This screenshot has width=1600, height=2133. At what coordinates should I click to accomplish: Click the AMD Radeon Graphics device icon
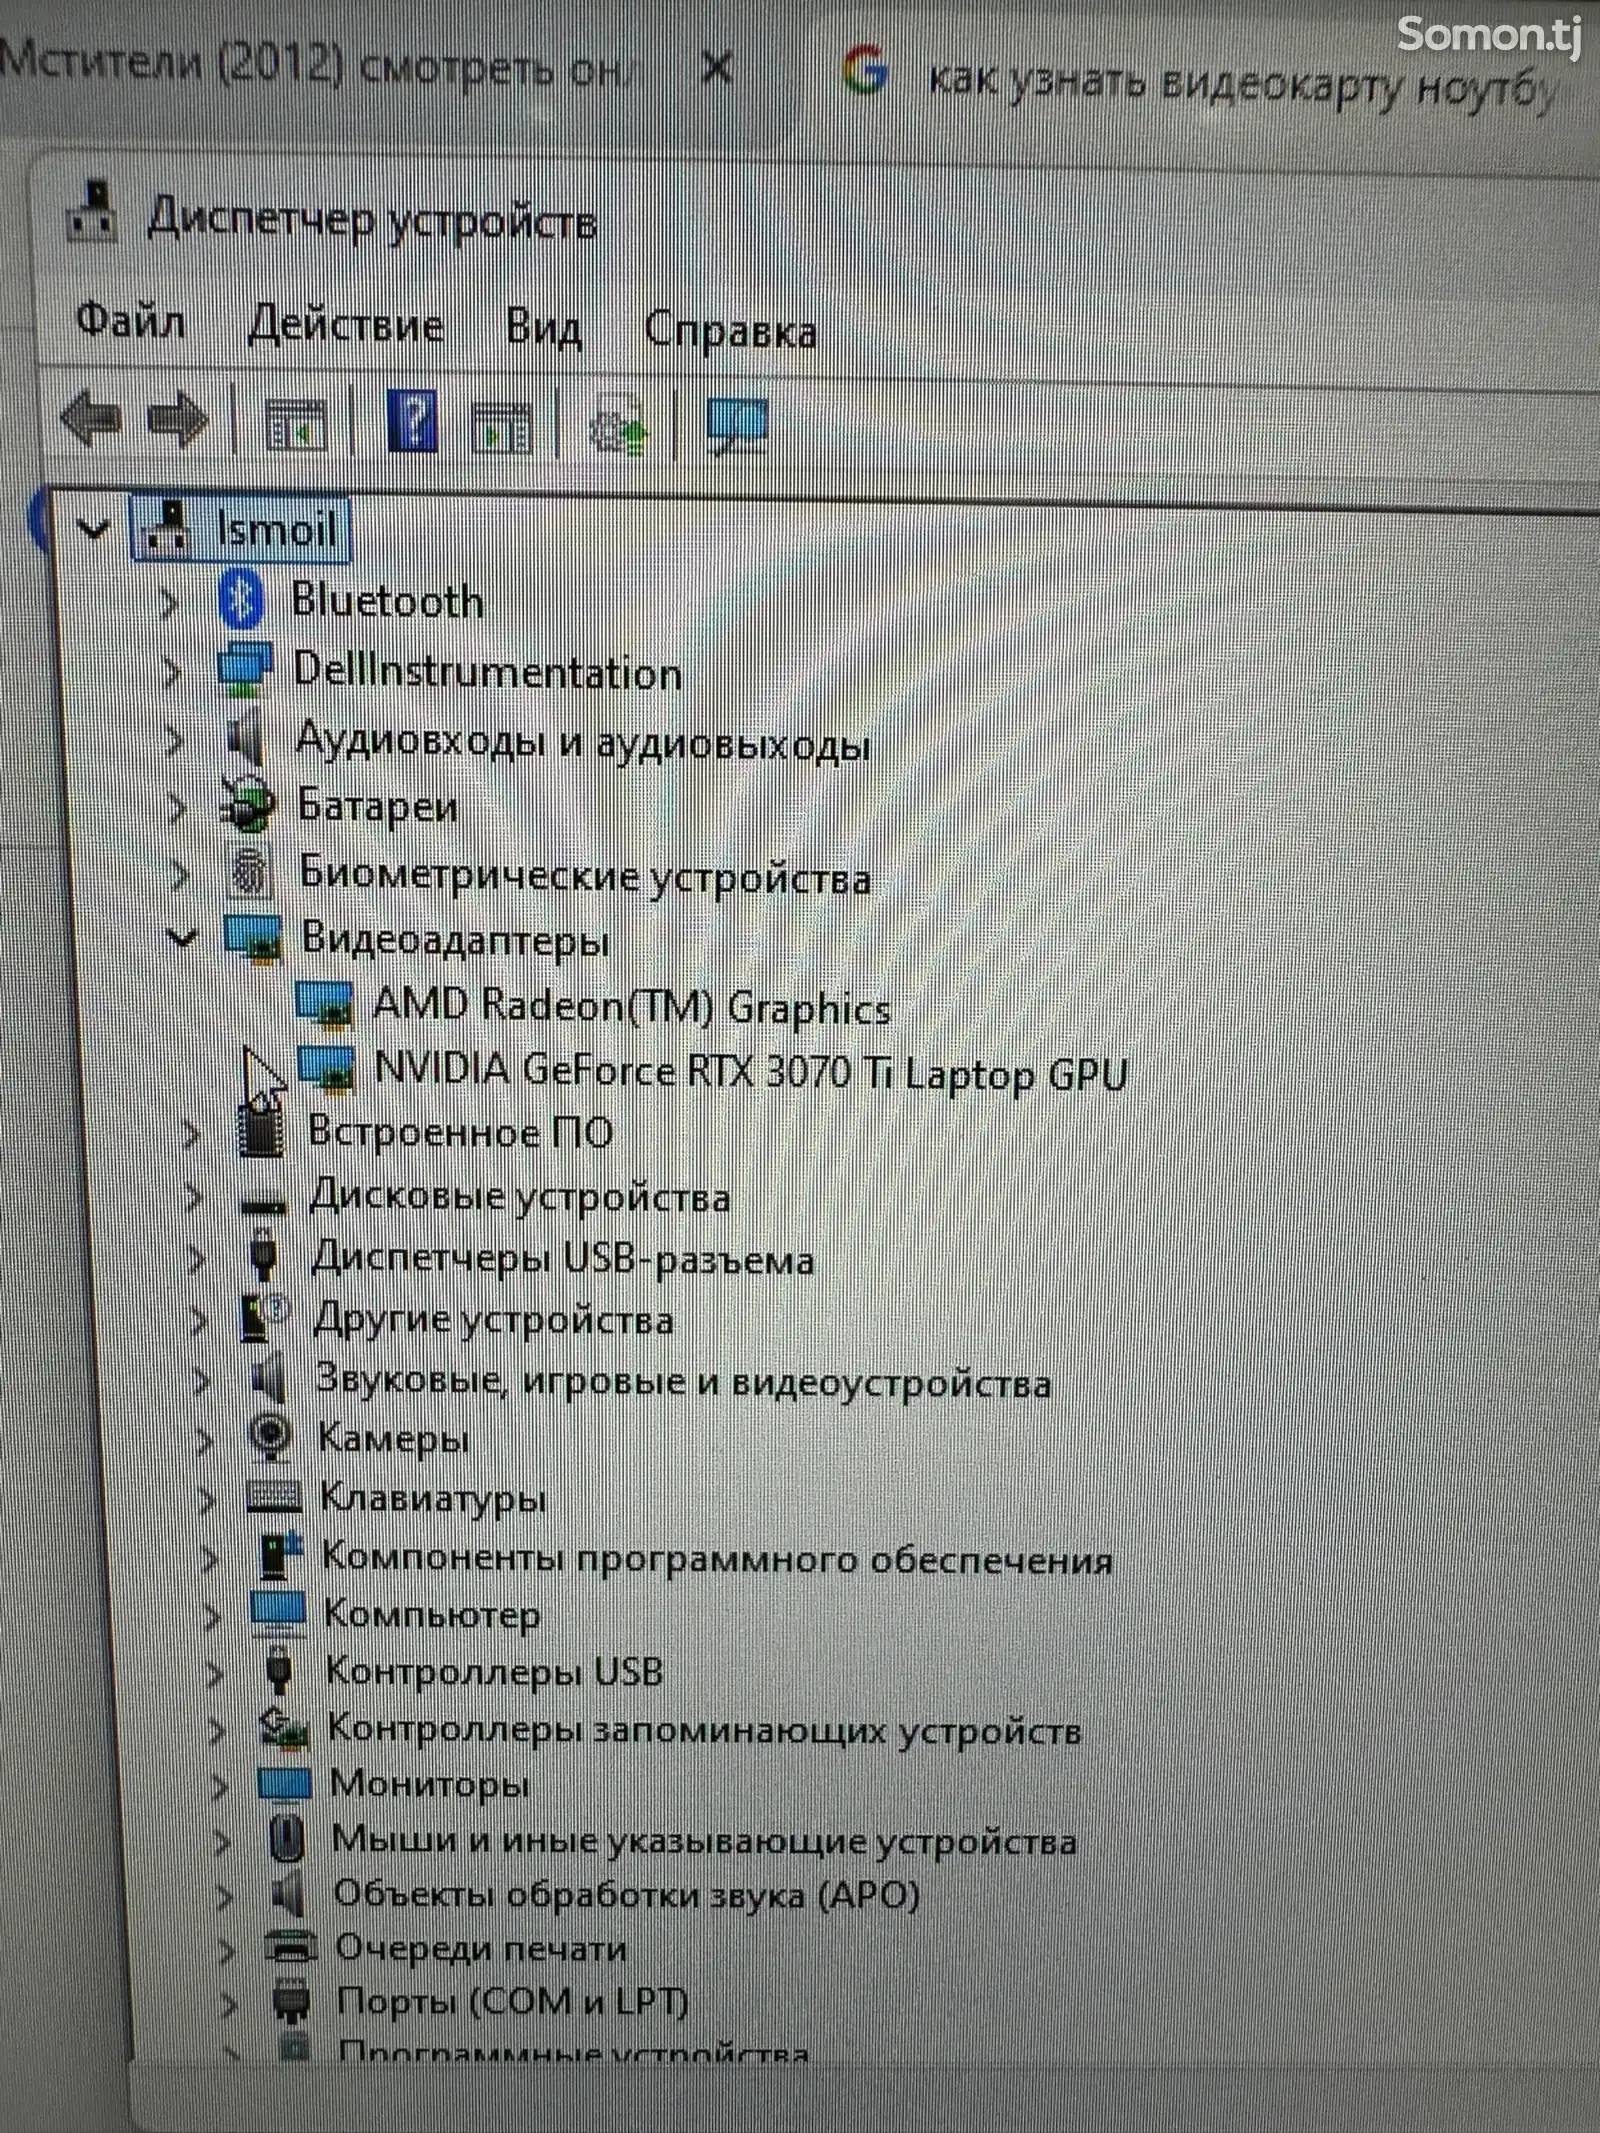325,1003
